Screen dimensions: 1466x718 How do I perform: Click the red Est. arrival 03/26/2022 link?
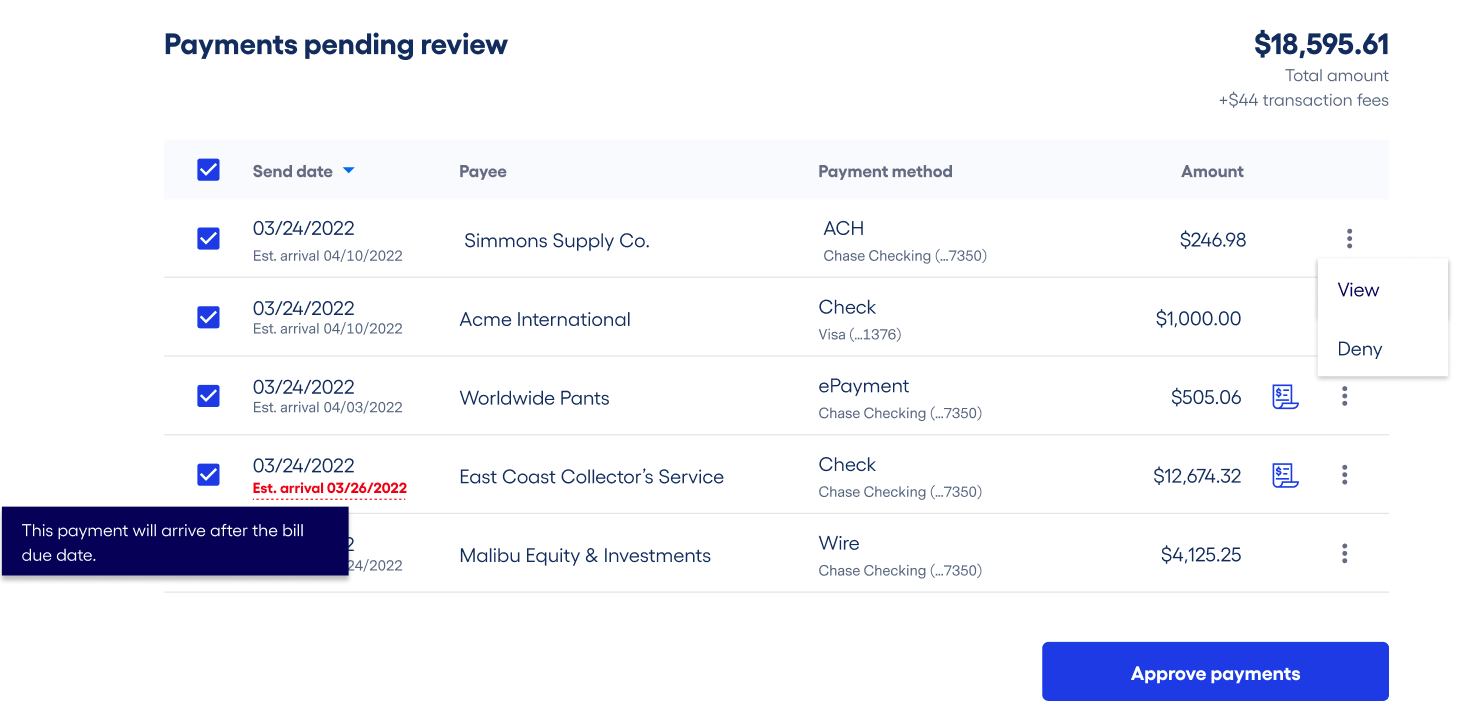330,489
